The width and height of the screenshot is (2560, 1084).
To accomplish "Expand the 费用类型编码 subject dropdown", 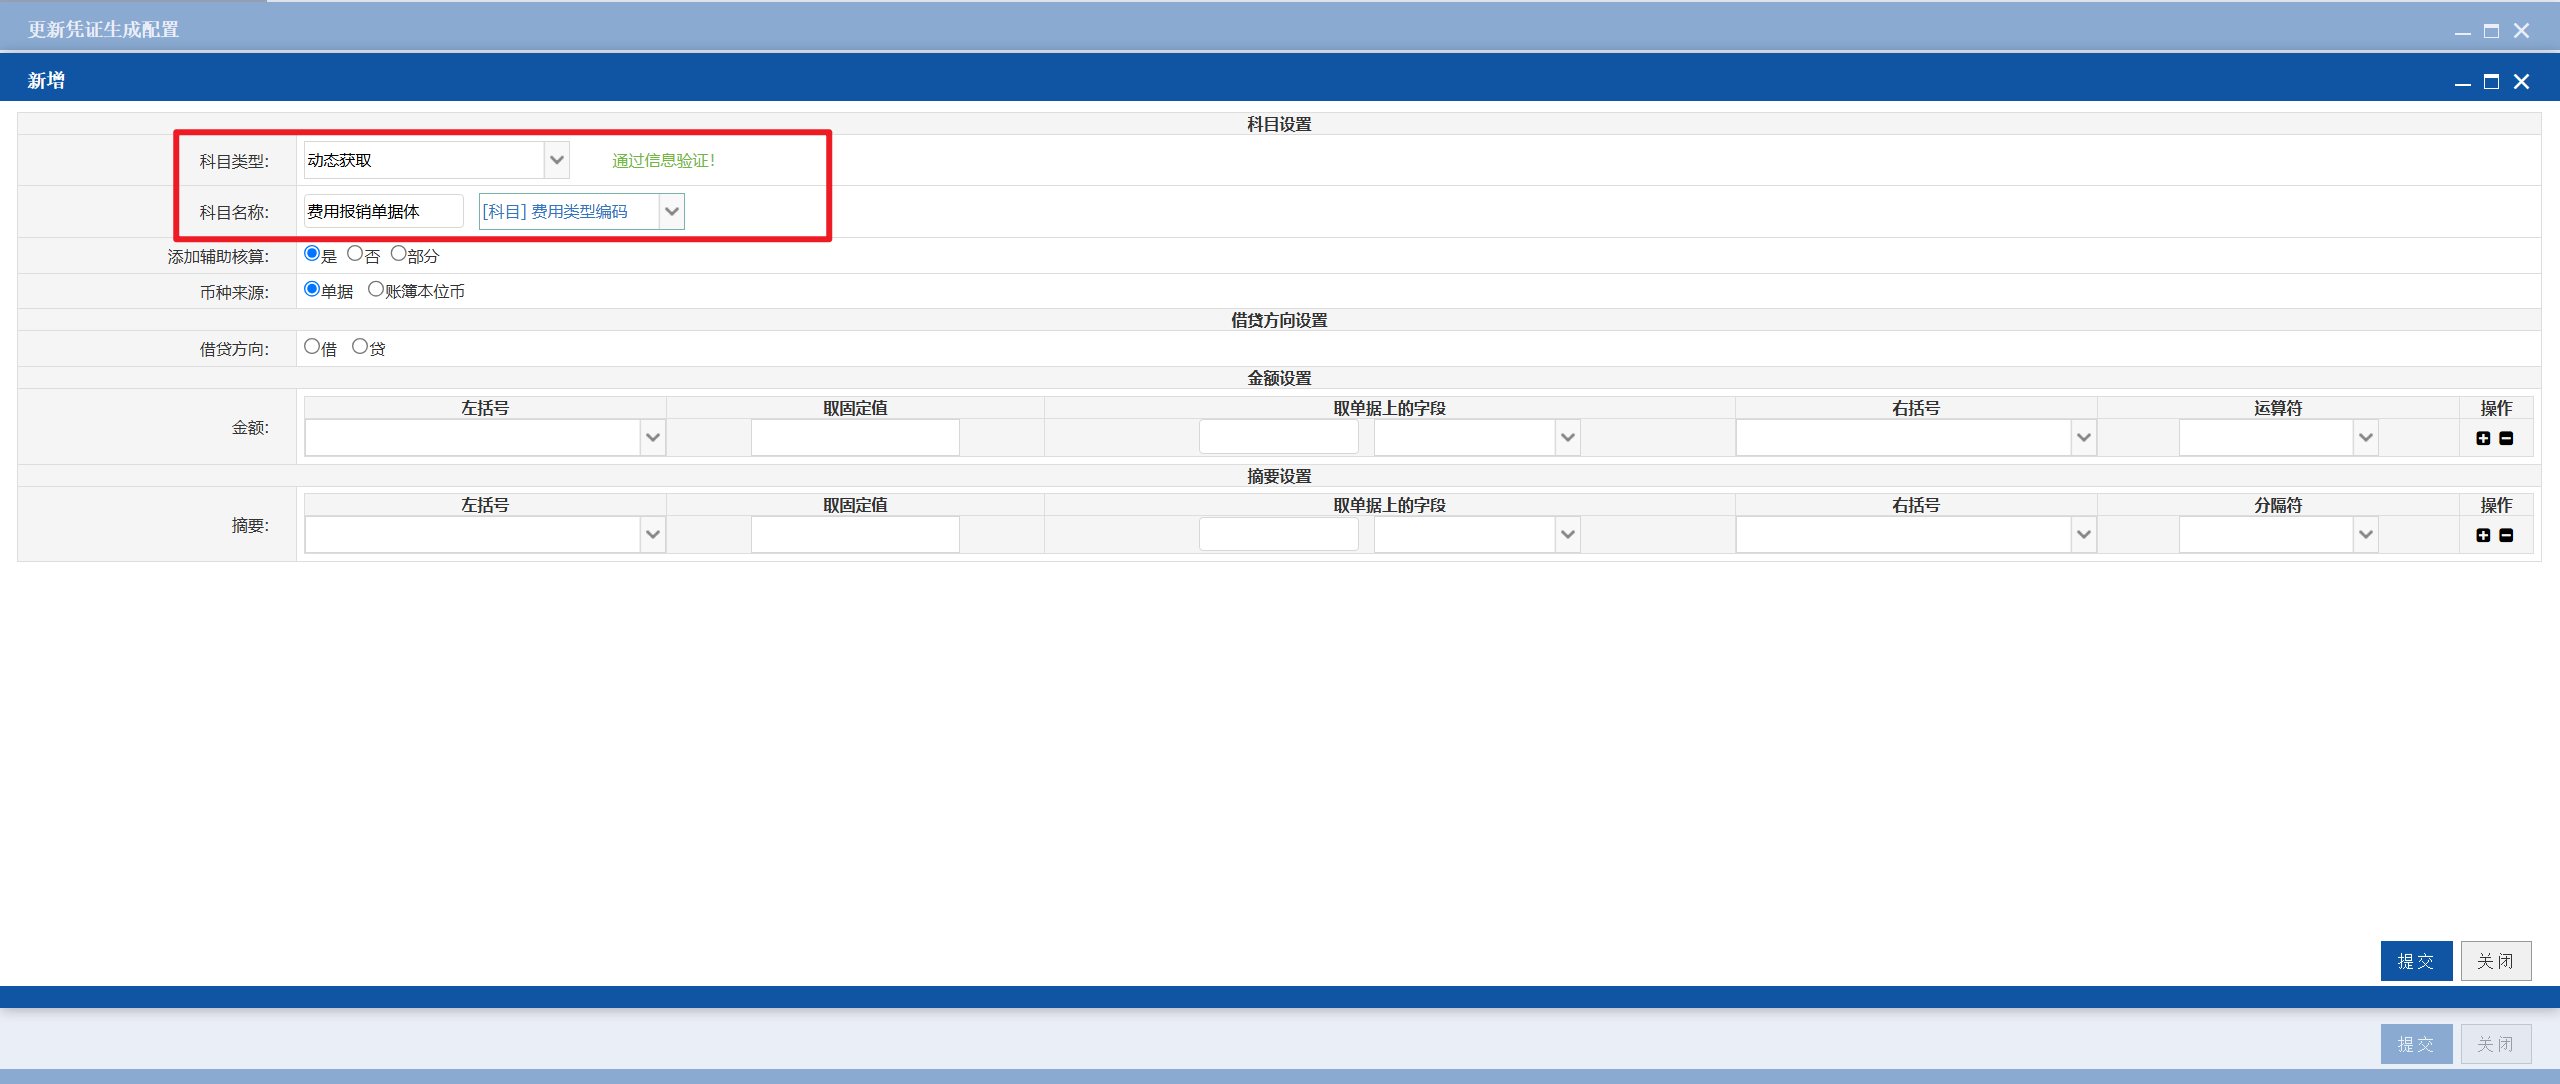I will coord(672,211).
